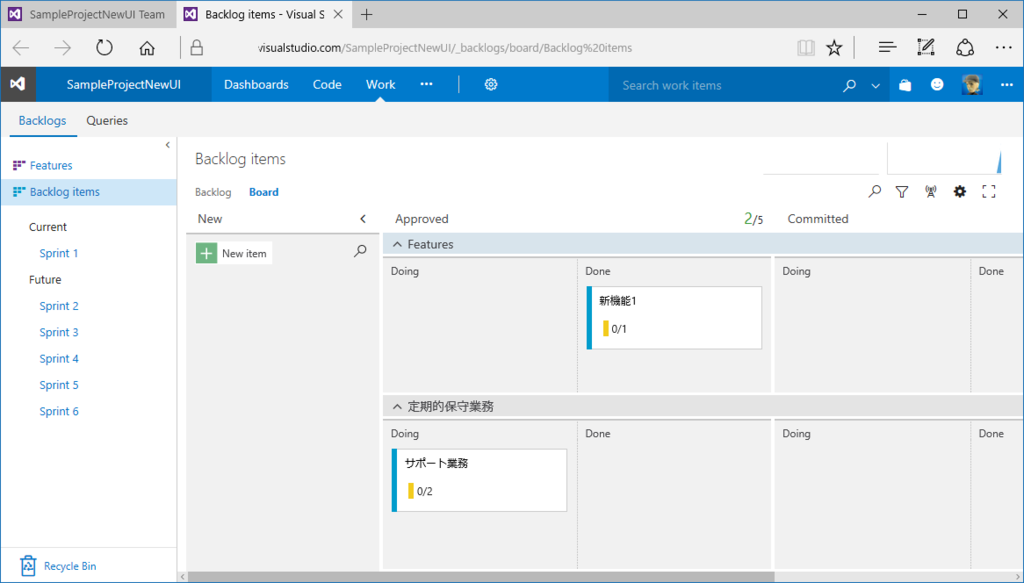Open the browser more actions ellipsis
Viewport: 1024px width, 583px height.
tap(1004, 48)
